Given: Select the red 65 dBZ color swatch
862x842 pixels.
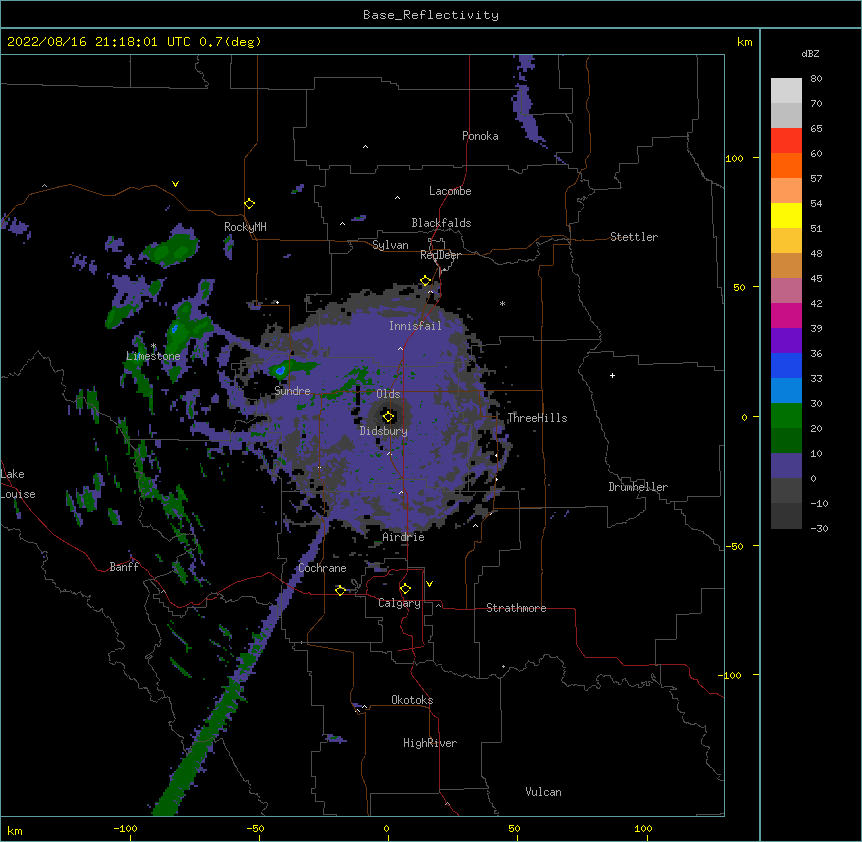Looking at the screenshot, I should tap(786, 140).
